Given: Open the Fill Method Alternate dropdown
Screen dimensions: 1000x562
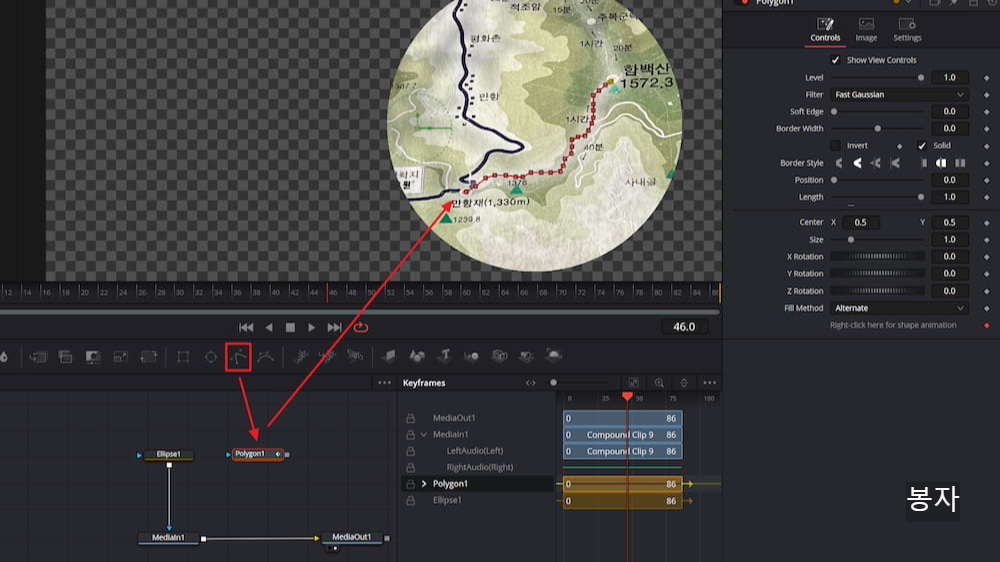Looking at the screenshot, I should coord(899,308).
